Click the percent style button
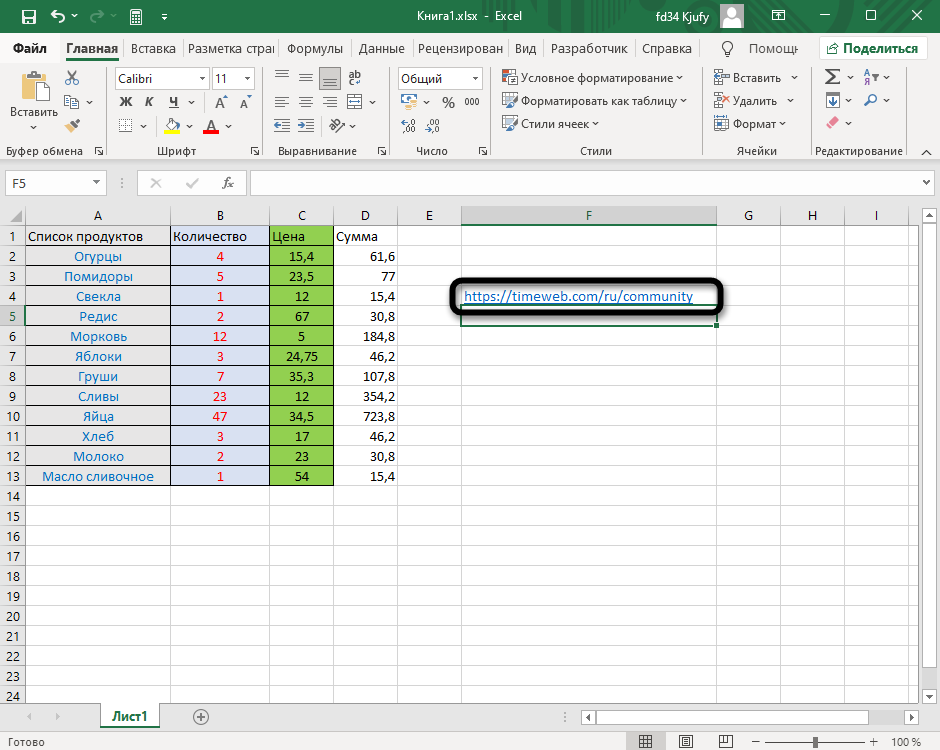Viewport: 940px width, 750px height. click(447, 102)
